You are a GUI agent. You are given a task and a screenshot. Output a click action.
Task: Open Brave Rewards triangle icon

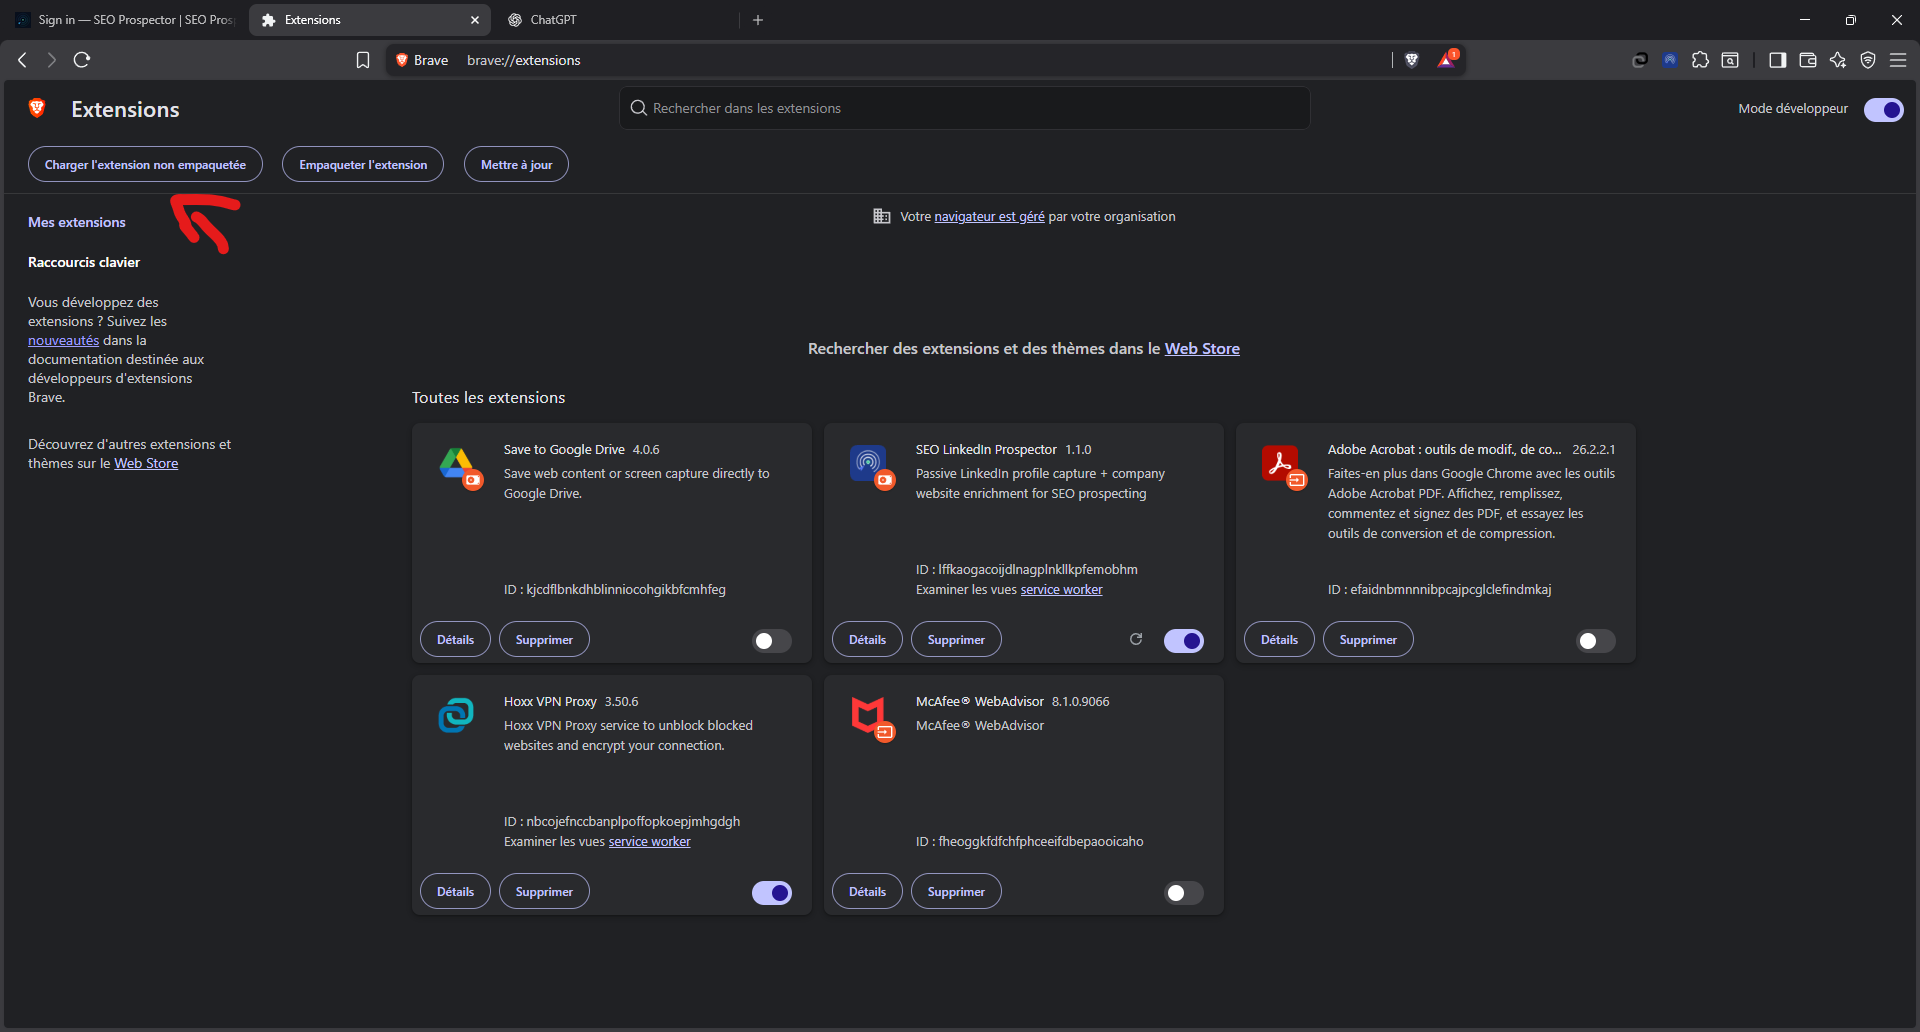coord(1447,60)
